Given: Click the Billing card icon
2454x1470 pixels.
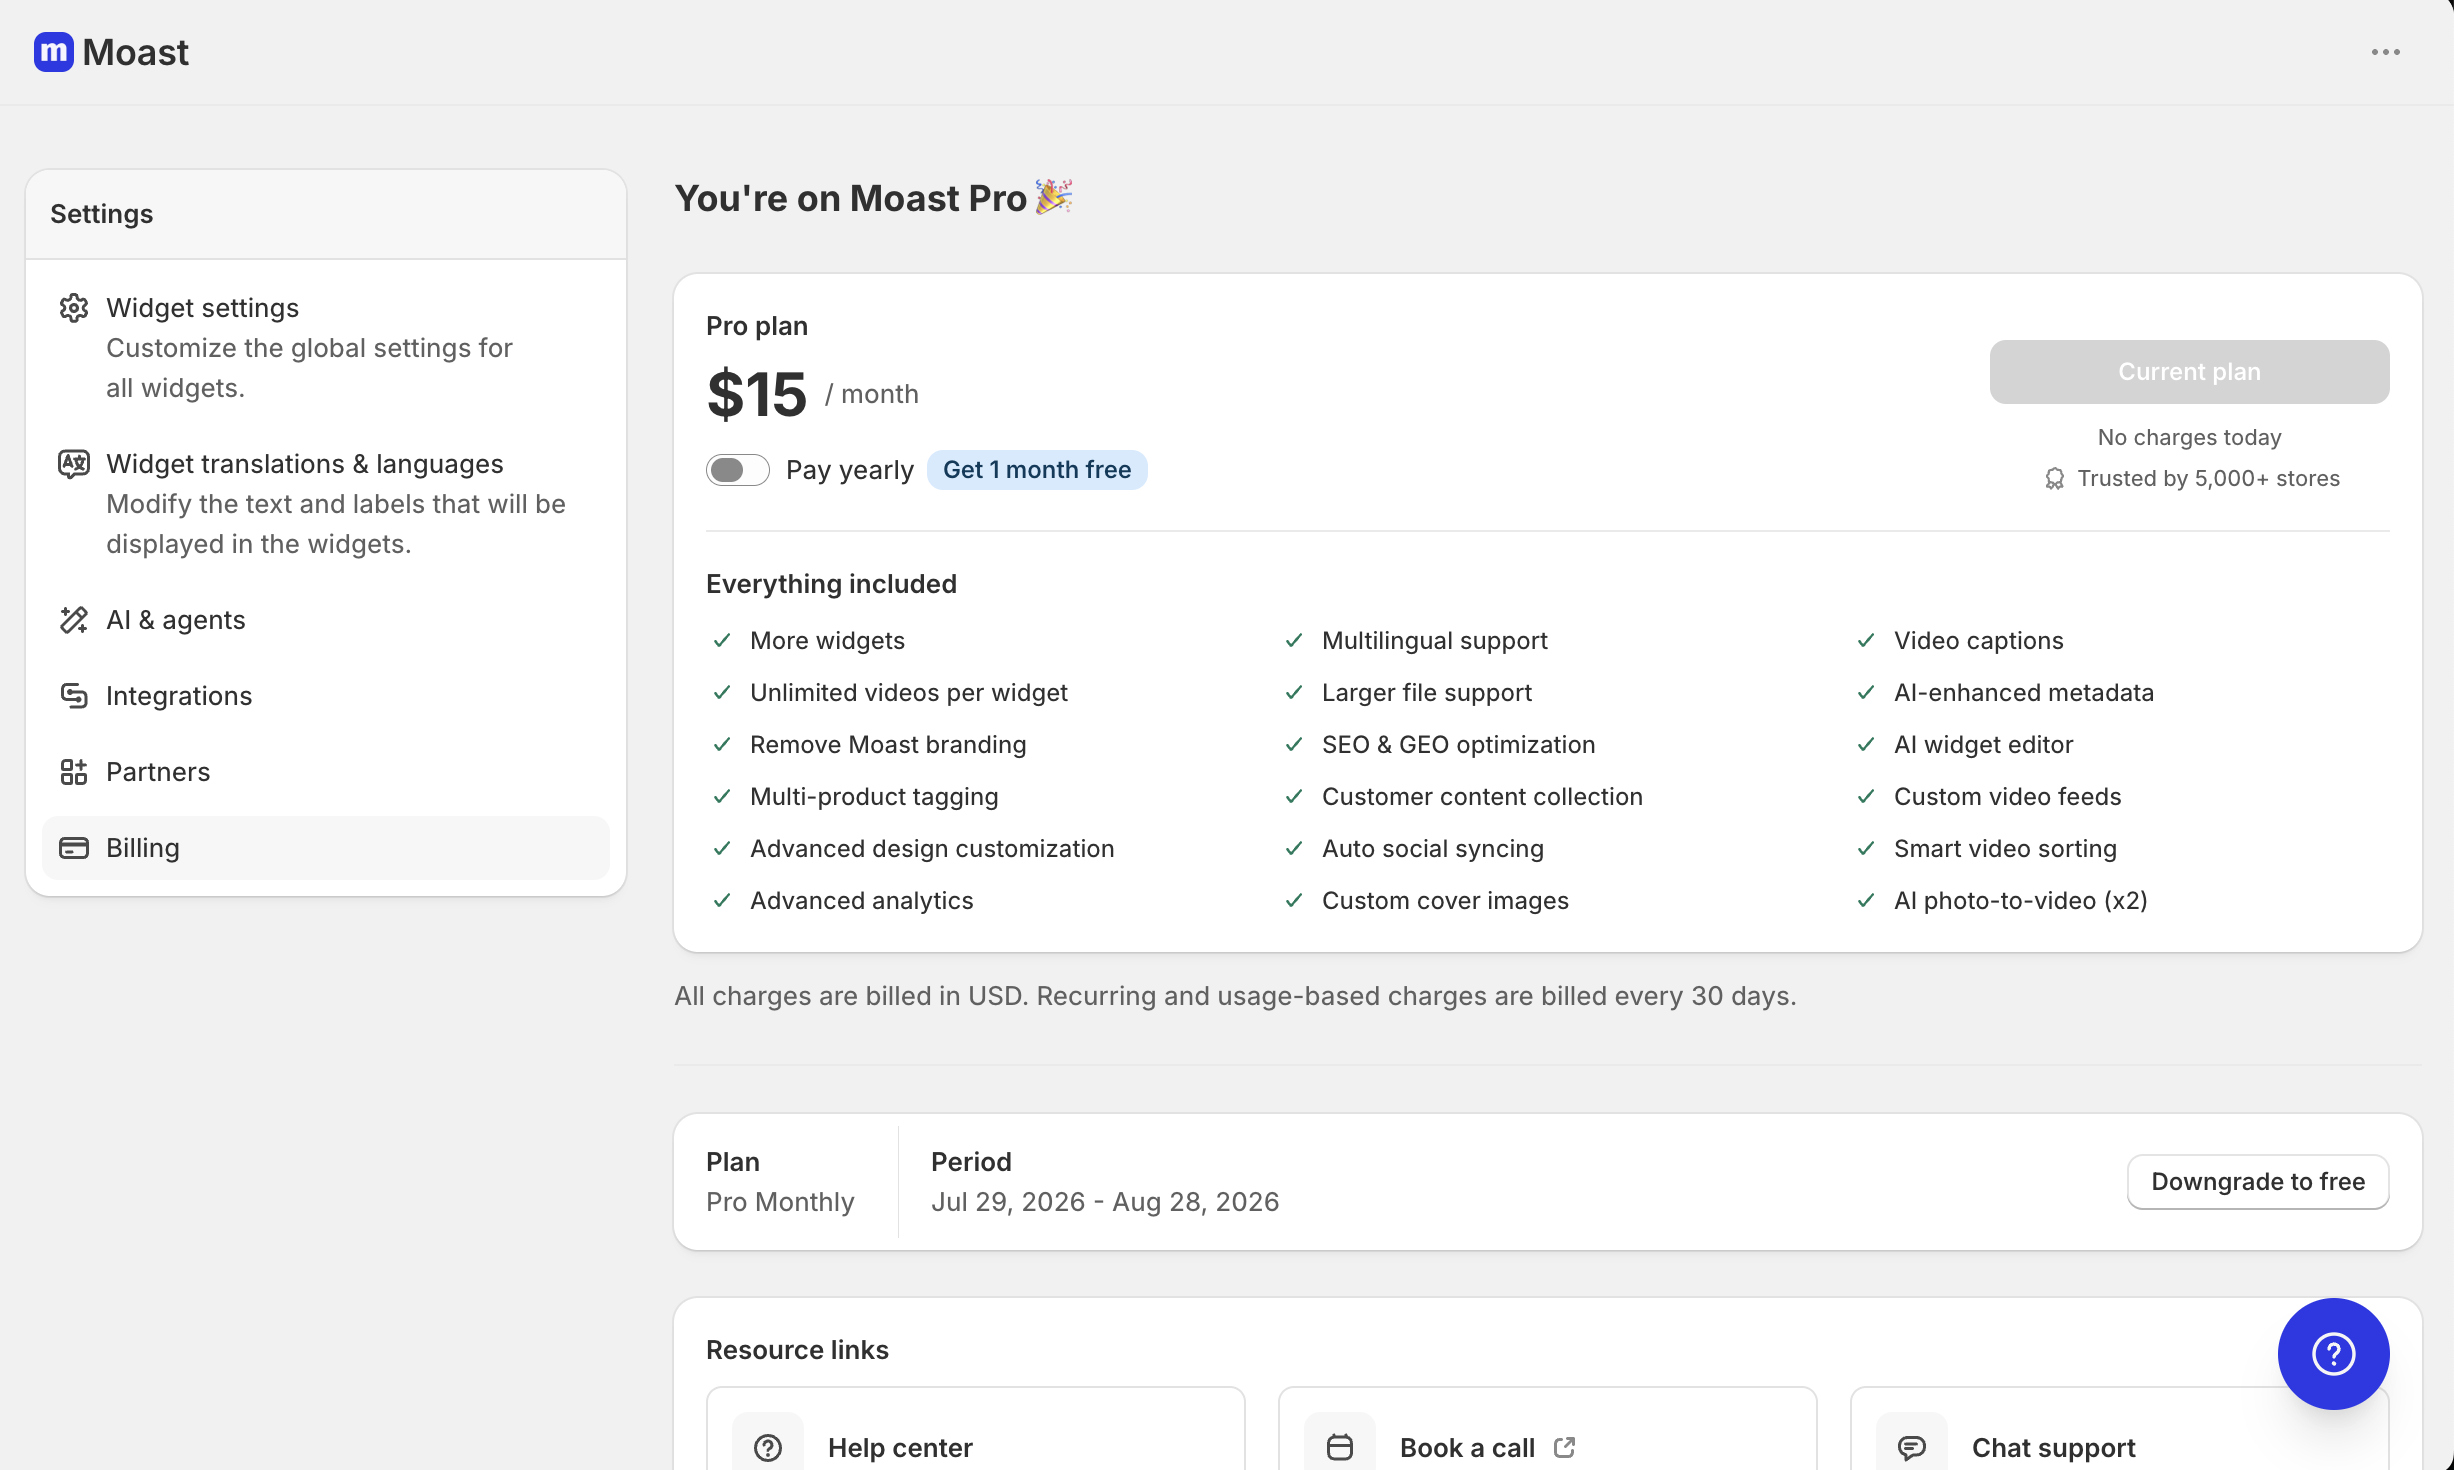Looking at the screenshot, I should coord(74,848).
